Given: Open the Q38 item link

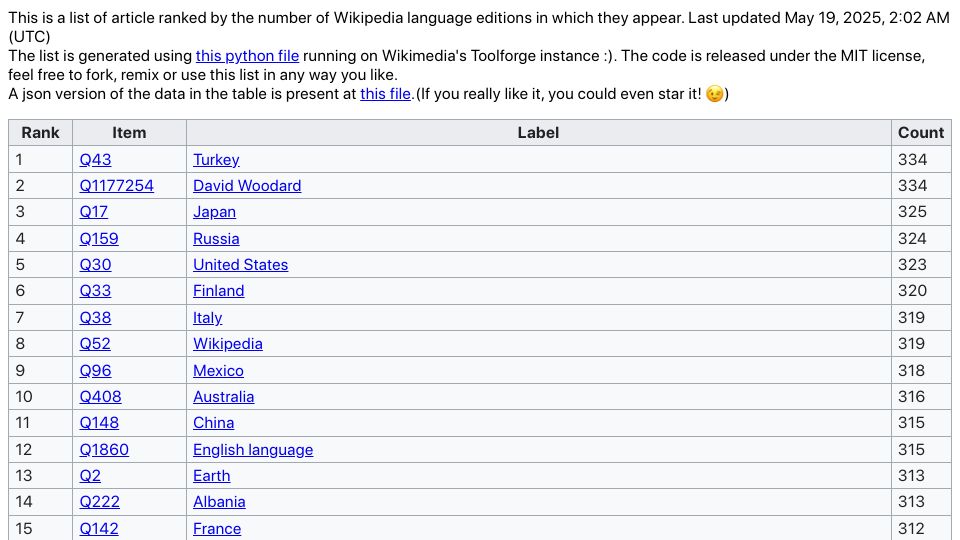Looking at the screenshot, I should click(x=96, y=318).
